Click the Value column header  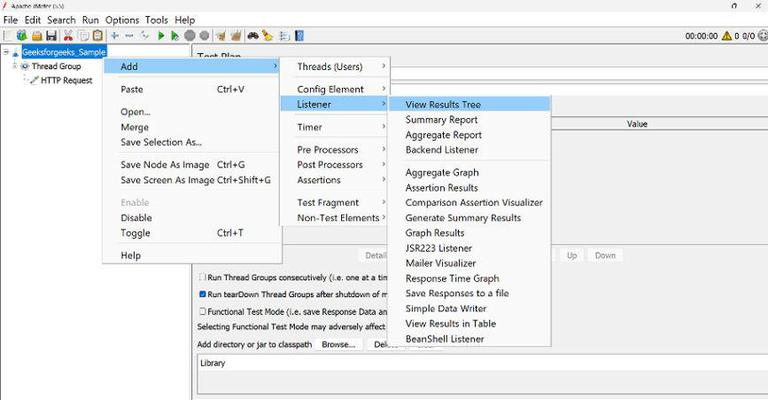pyautogui.click(x=637, y=124)
